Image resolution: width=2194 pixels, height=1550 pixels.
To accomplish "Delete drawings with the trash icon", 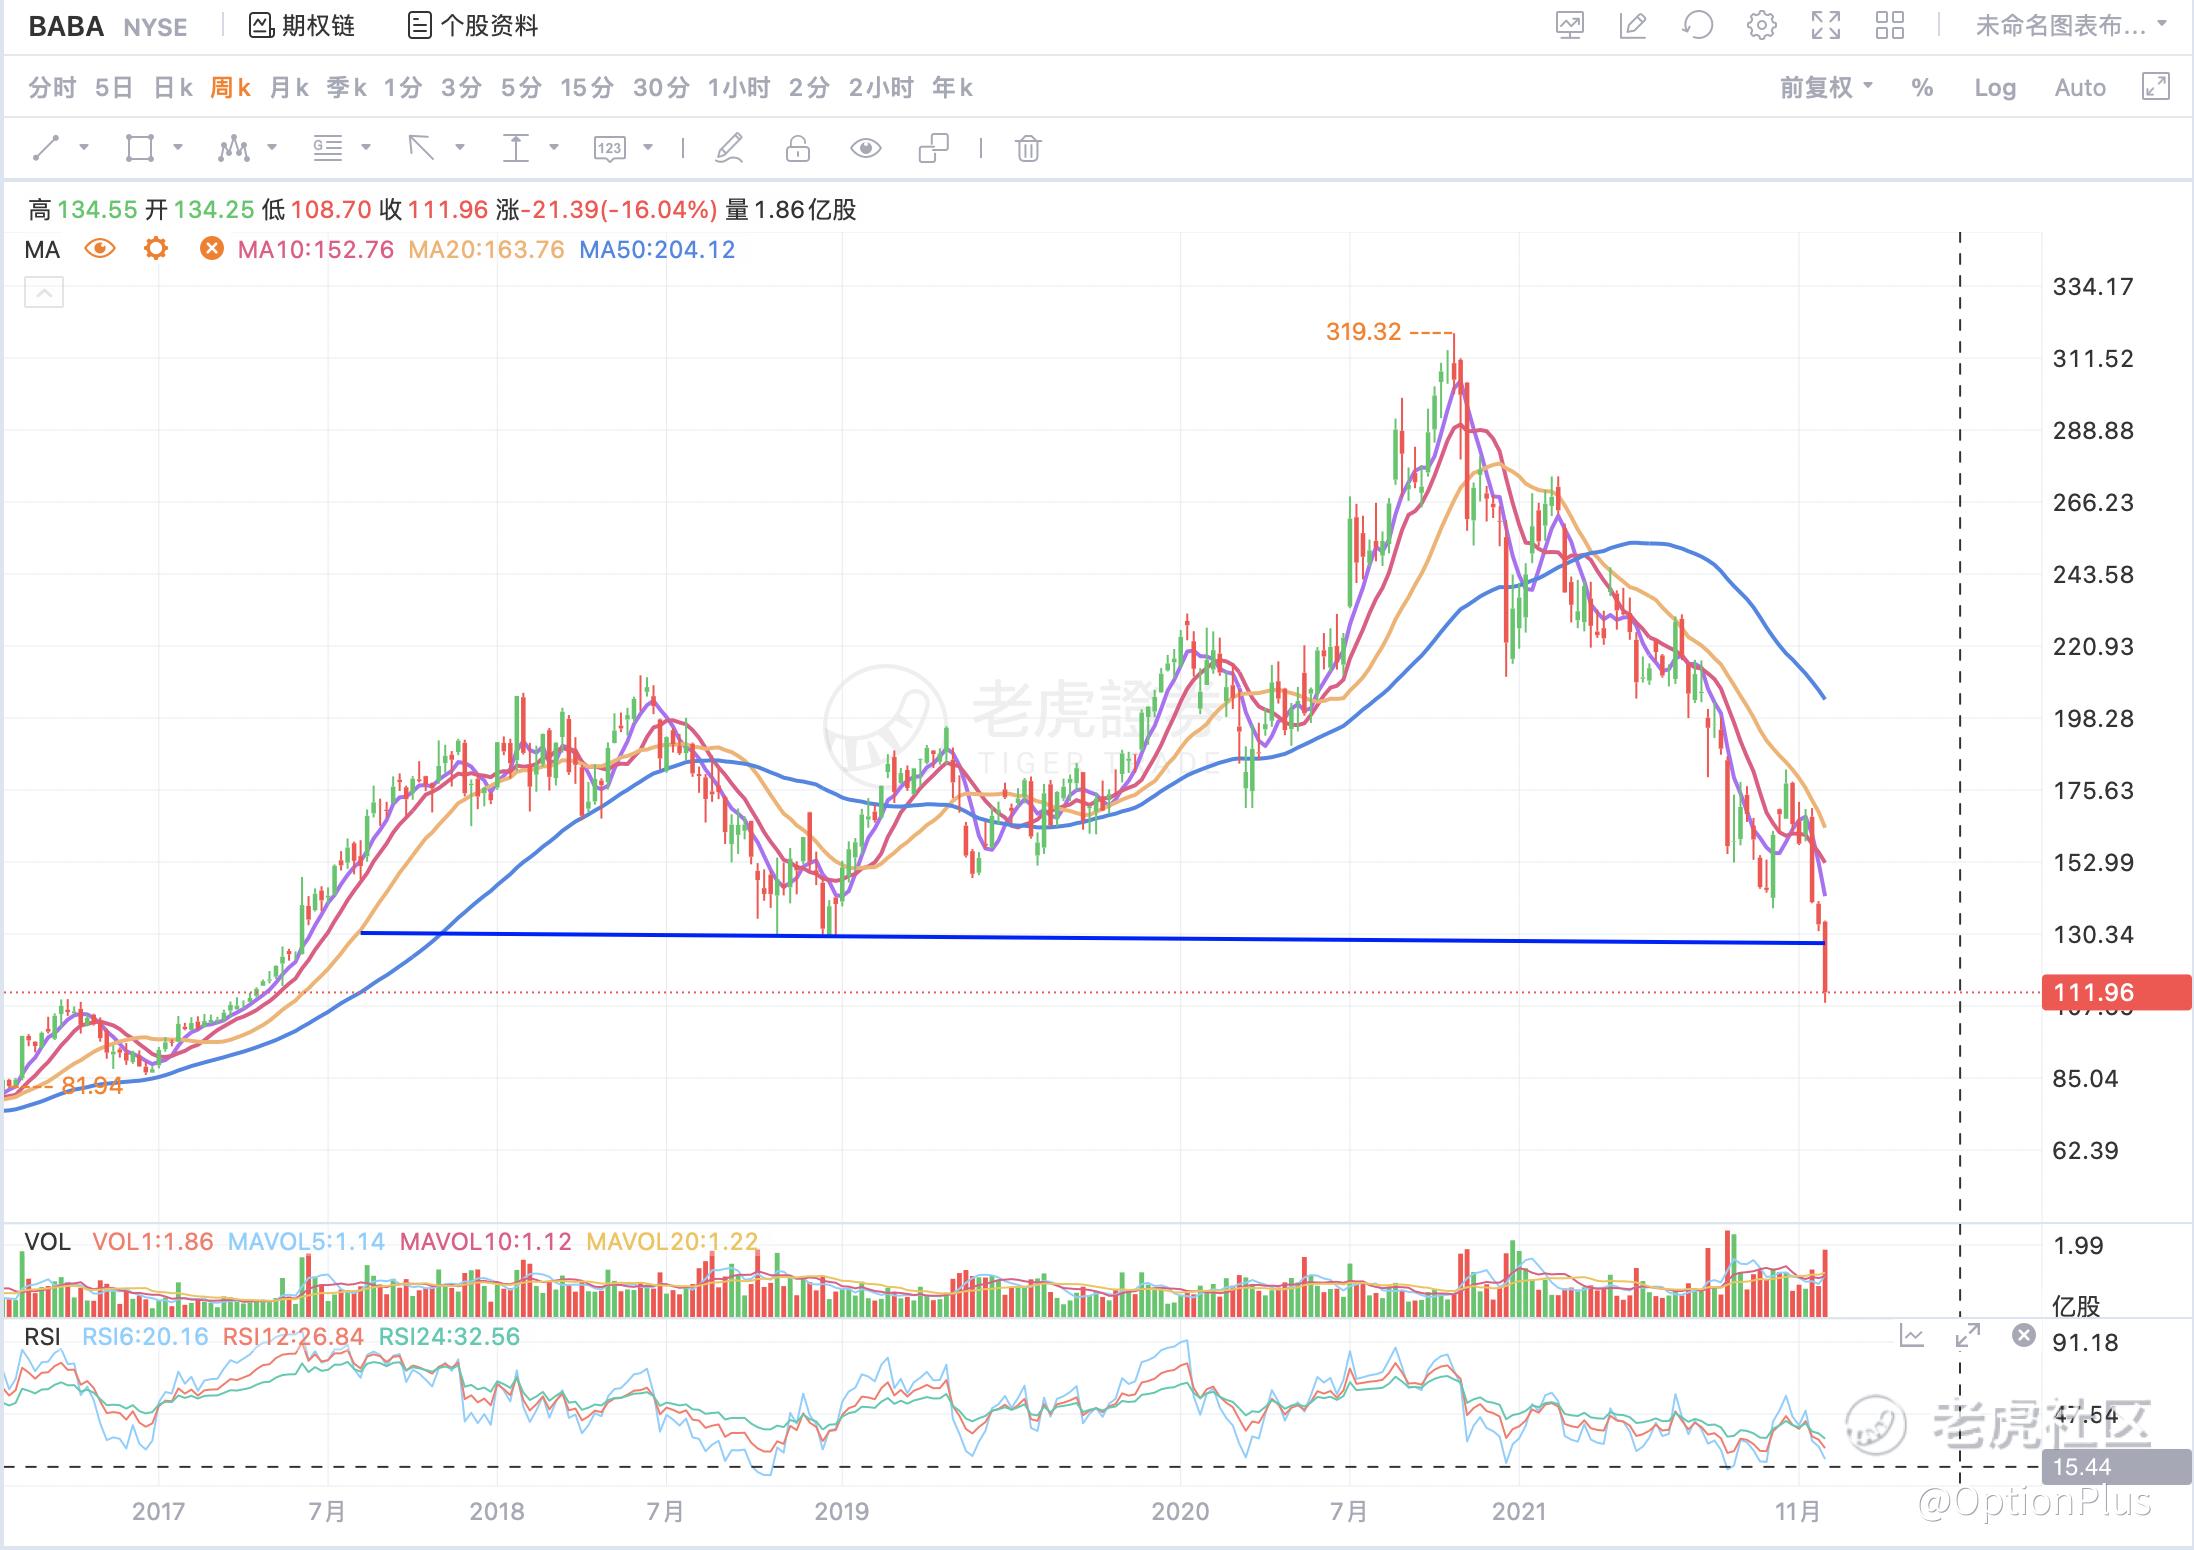I will [x=1028, y=148].
